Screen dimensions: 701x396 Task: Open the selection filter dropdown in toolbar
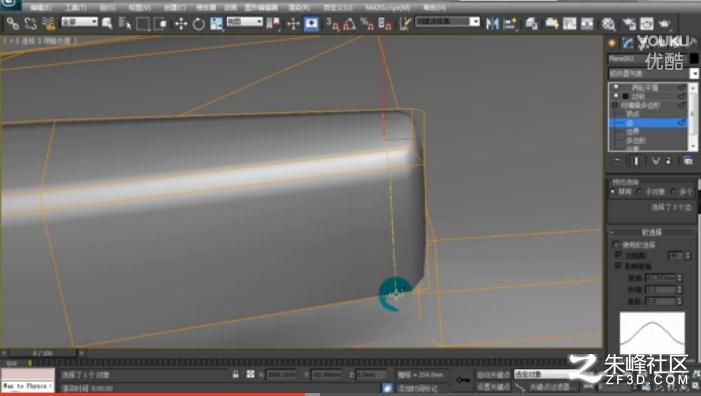pyautogui.click(x=80, y=21)
